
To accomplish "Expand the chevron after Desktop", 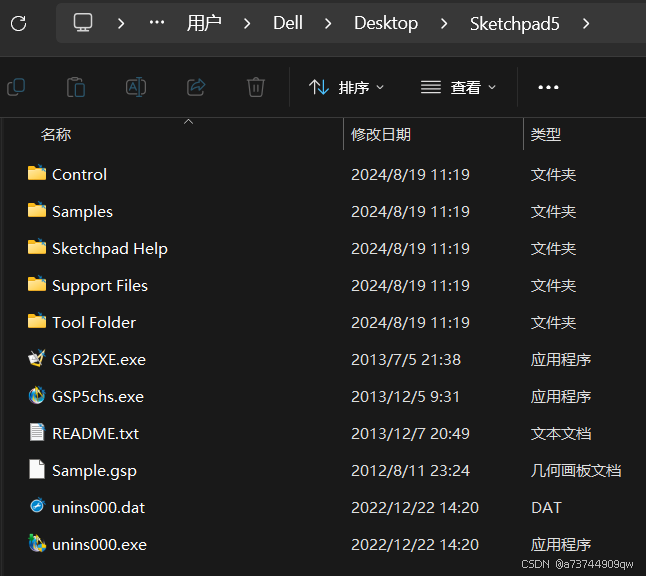I will 444,23.
